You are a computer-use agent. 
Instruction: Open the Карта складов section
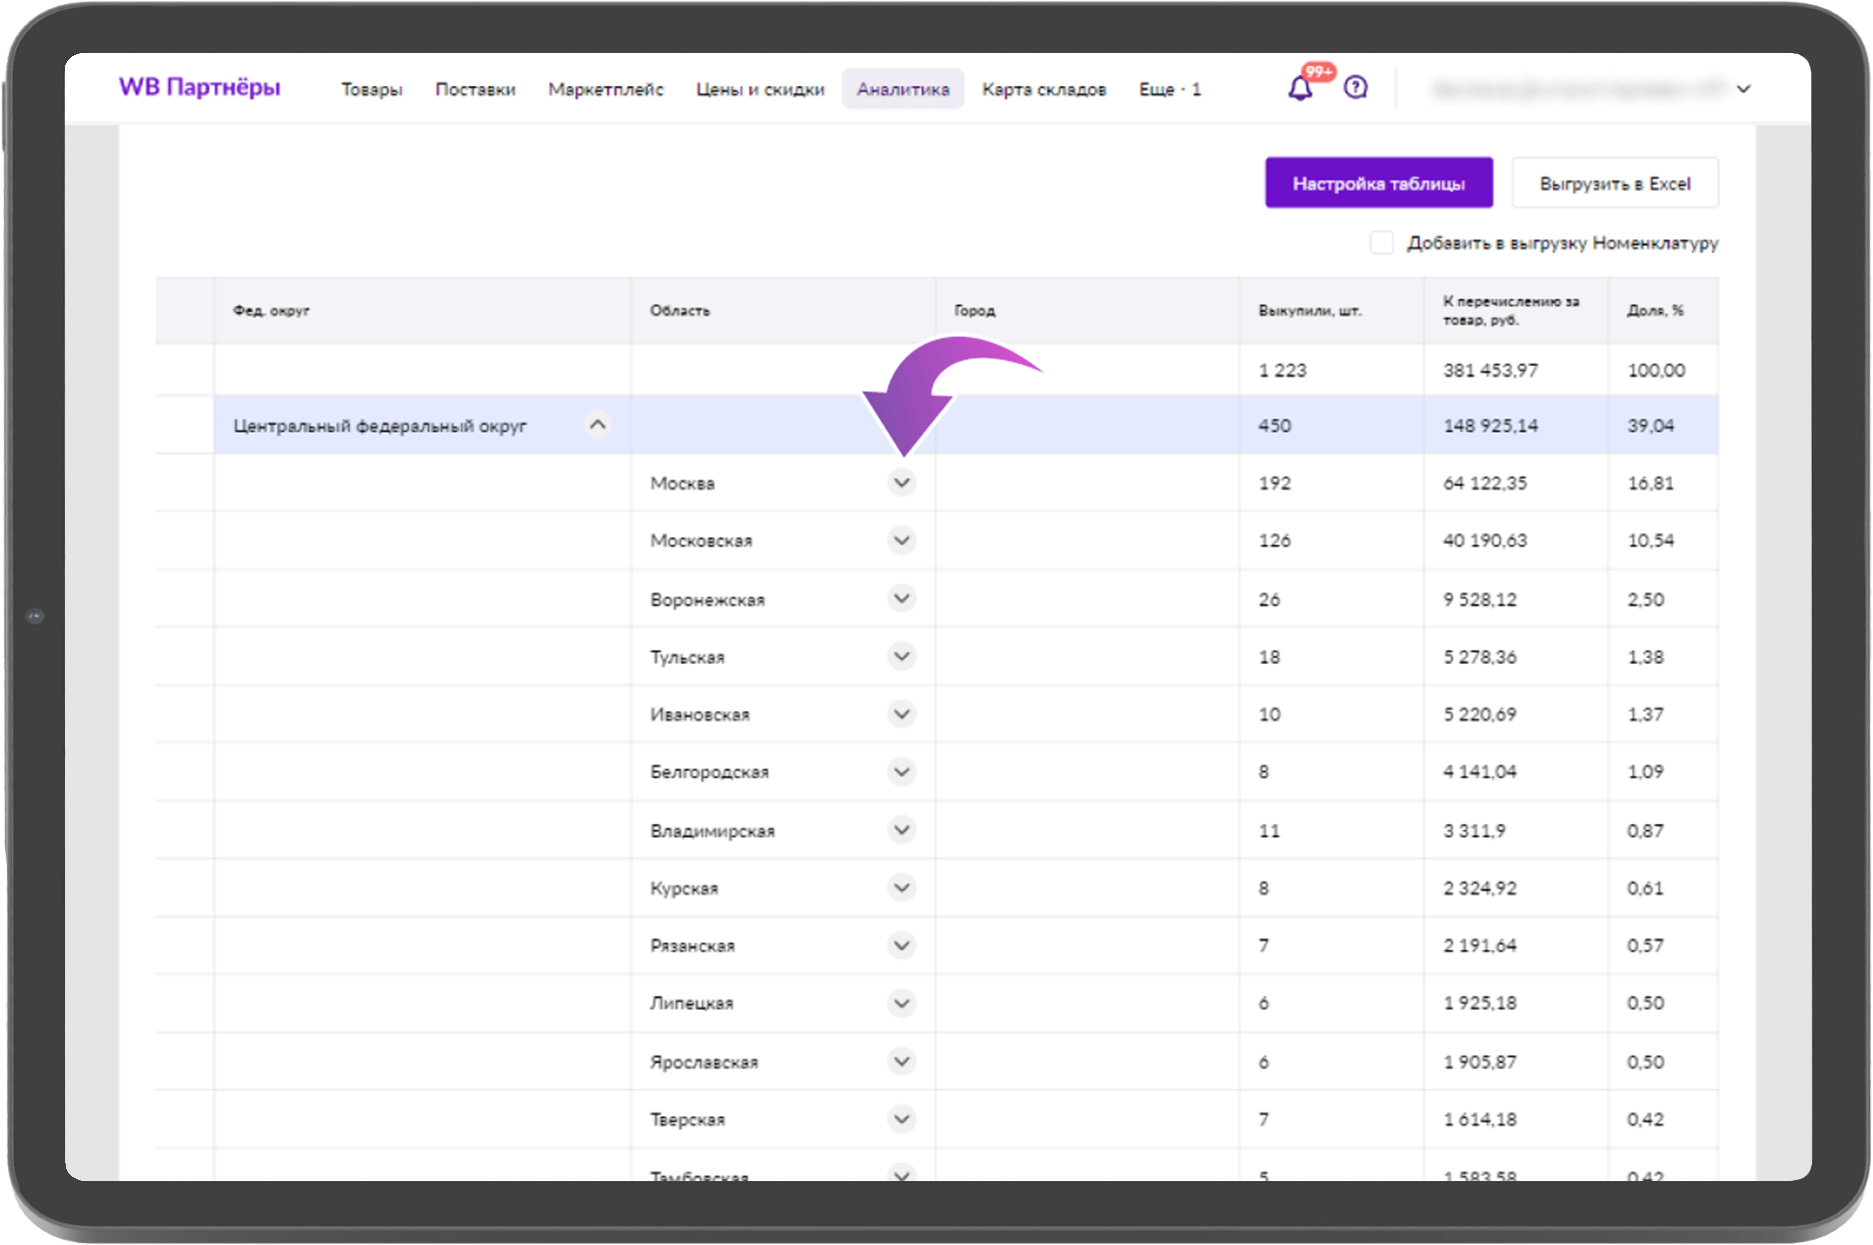(x=1043, y=89)
